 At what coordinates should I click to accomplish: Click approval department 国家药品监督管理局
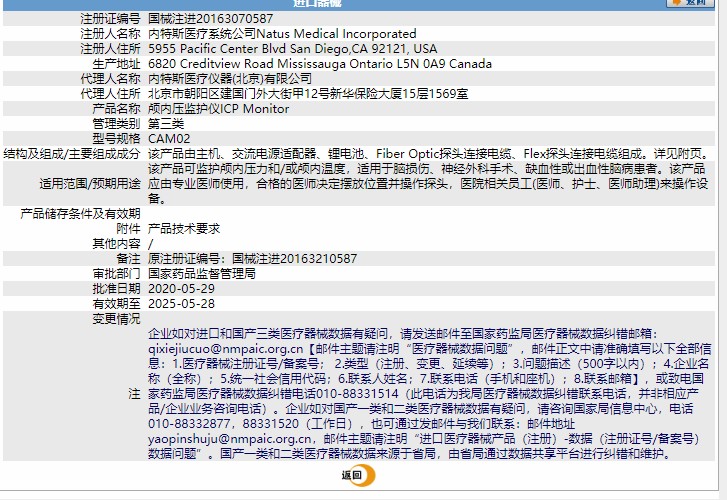click(202, 274)
